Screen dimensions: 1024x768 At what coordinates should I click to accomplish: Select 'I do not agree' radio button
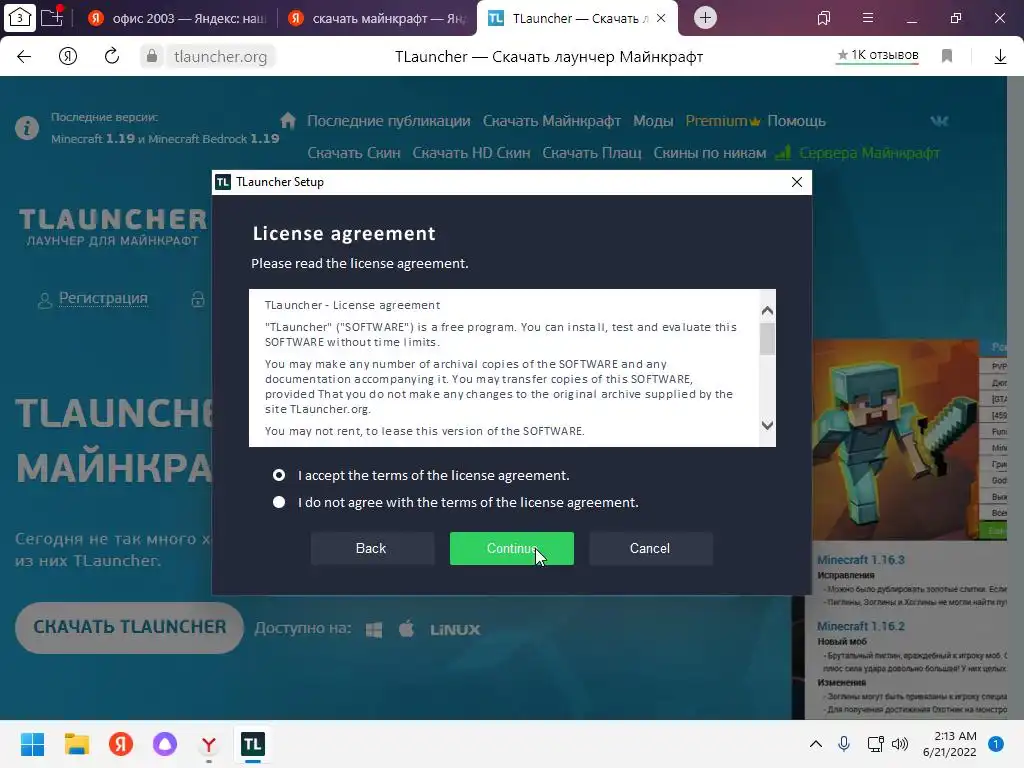pos(279,502)
